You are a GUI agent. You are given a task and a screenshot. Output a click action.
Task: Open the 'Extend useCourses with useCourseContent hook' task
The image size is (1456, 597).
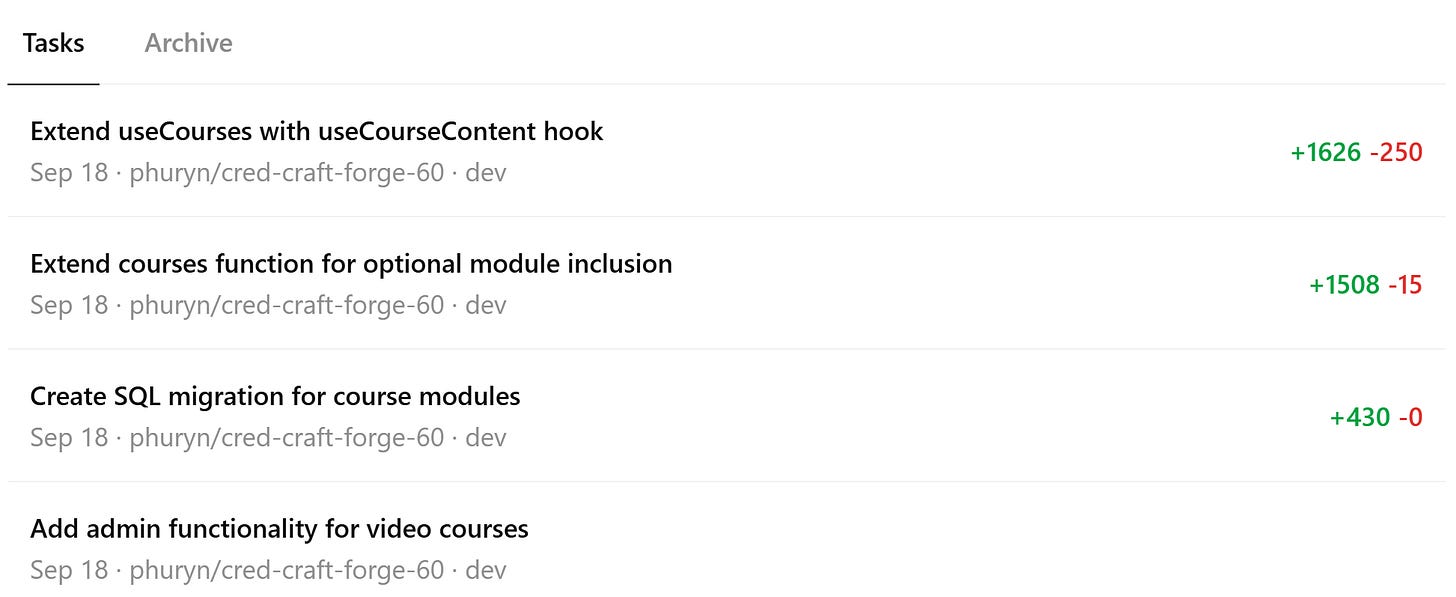tap(317, 131)
